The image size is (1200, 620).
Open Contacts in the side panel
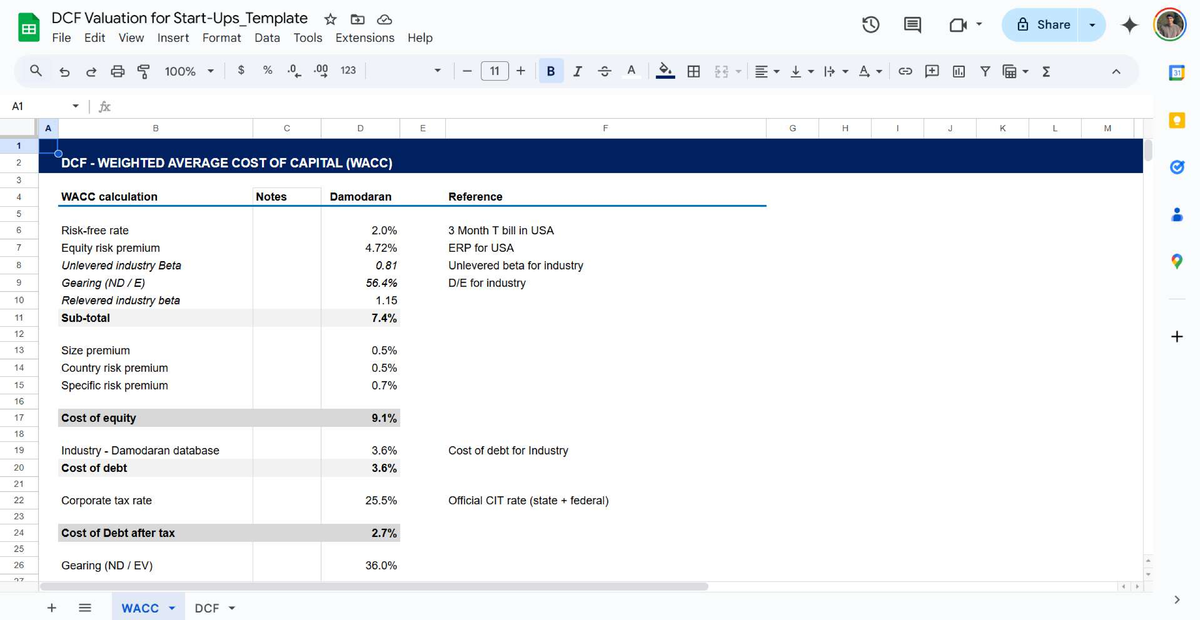1176,214
